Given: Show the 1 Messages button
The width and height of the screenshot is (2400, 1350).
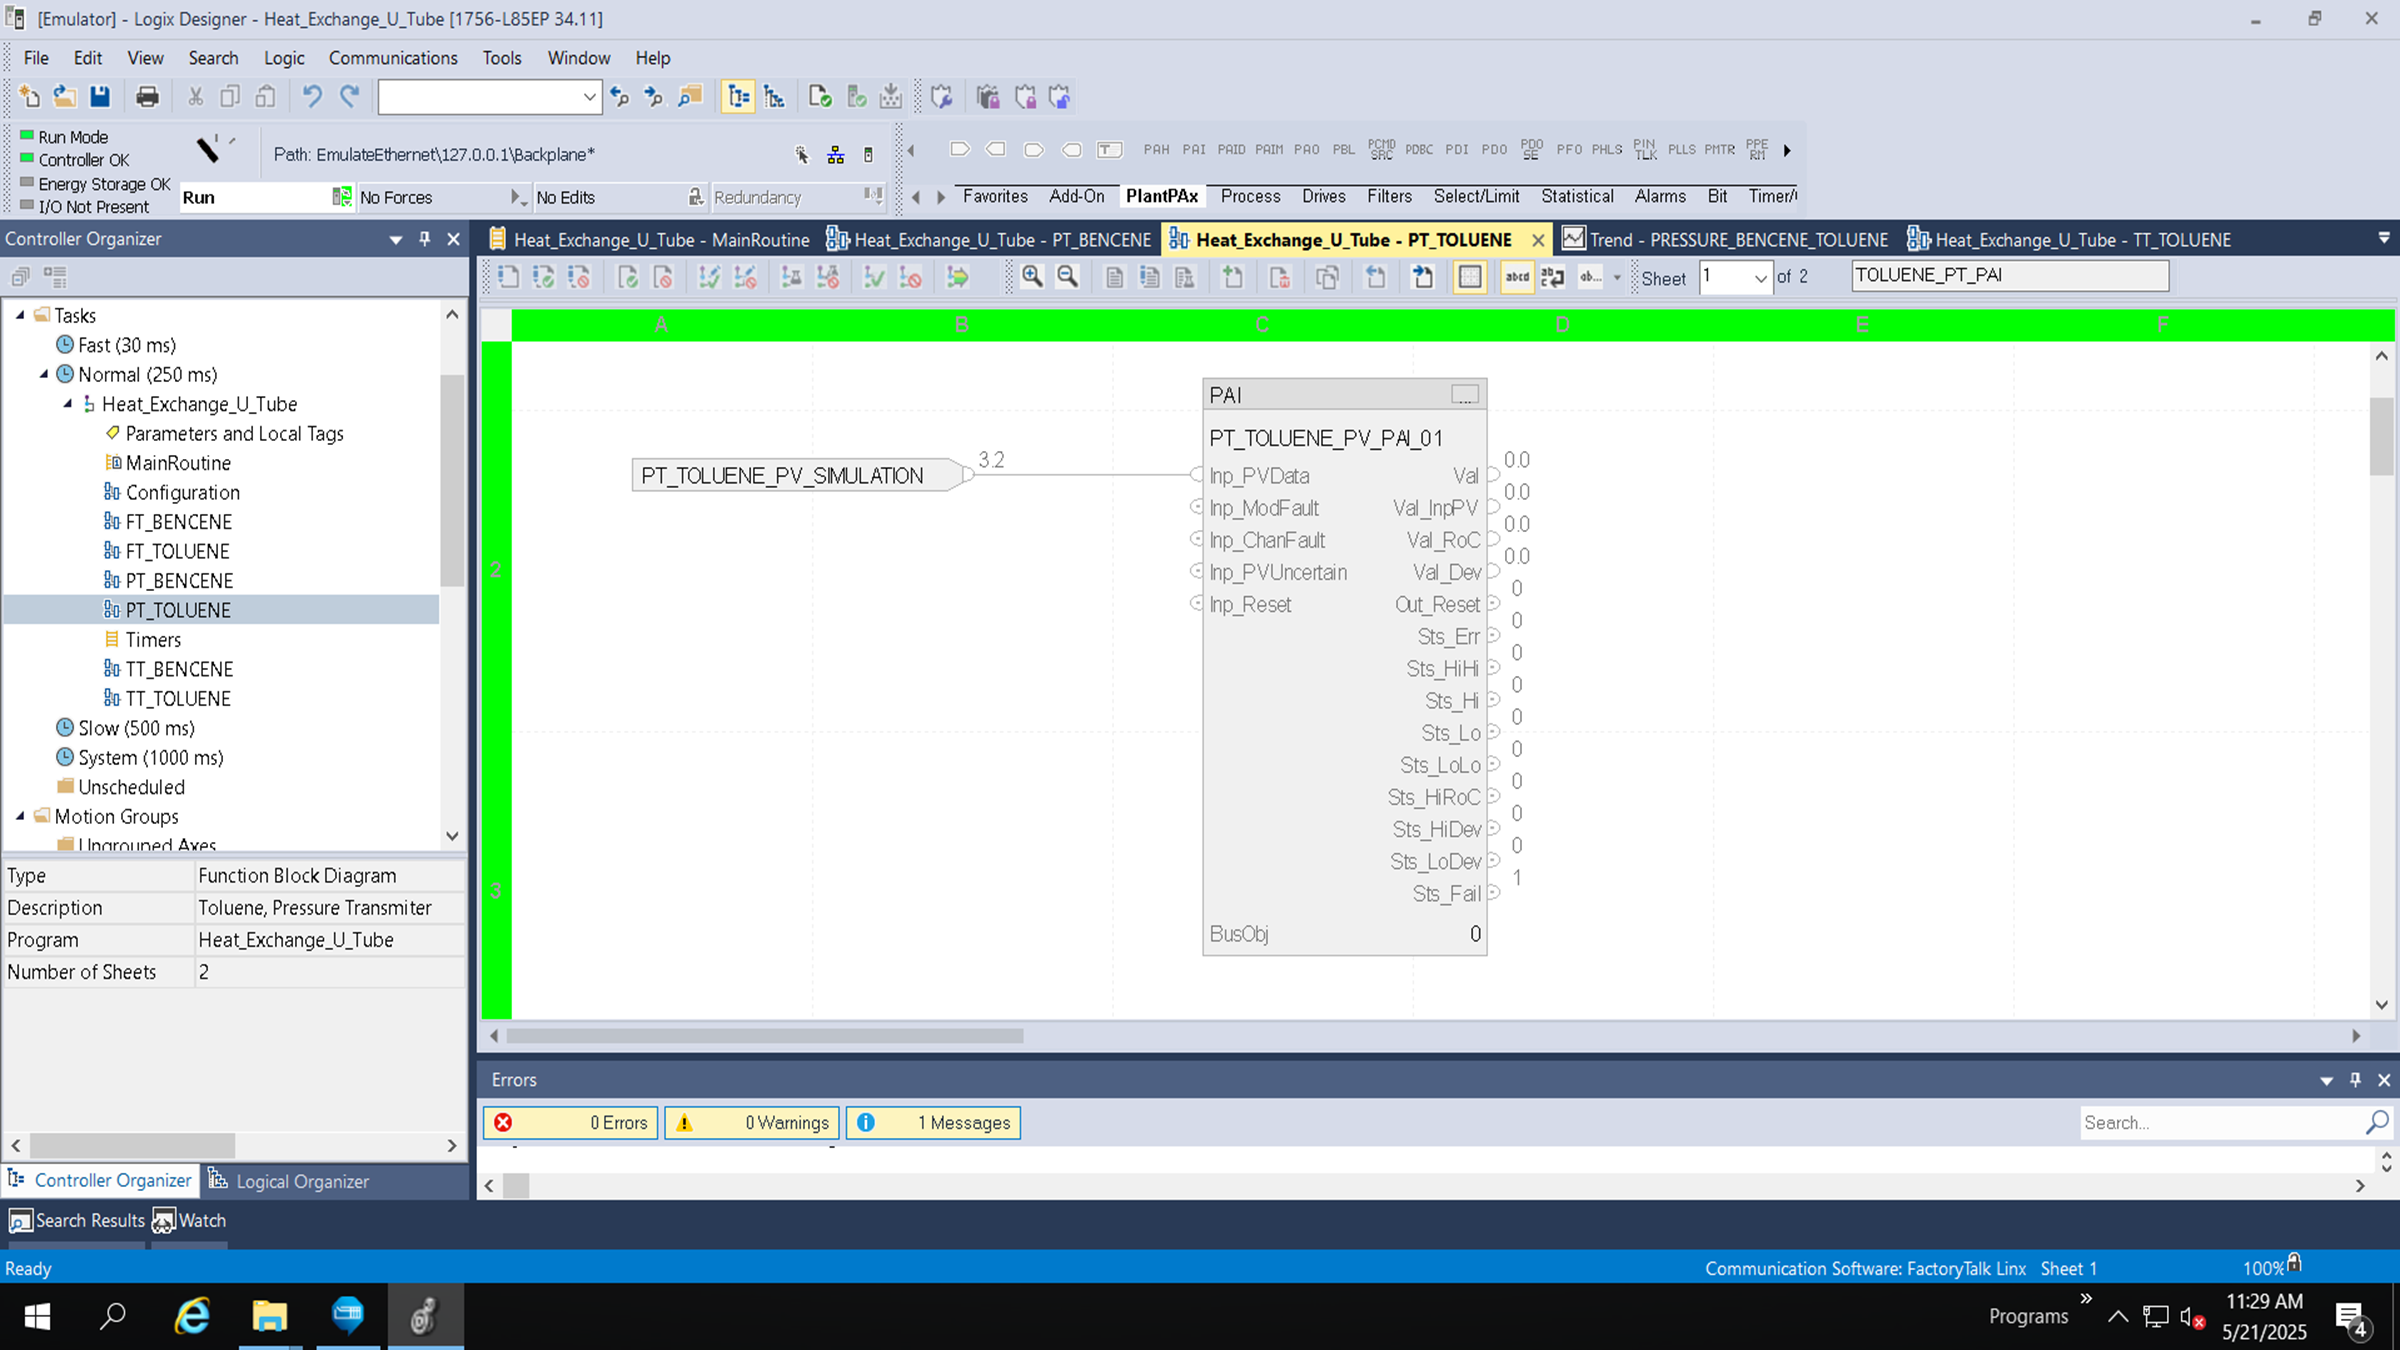Looking at the screenshot, I should [x=933, y=1123].
